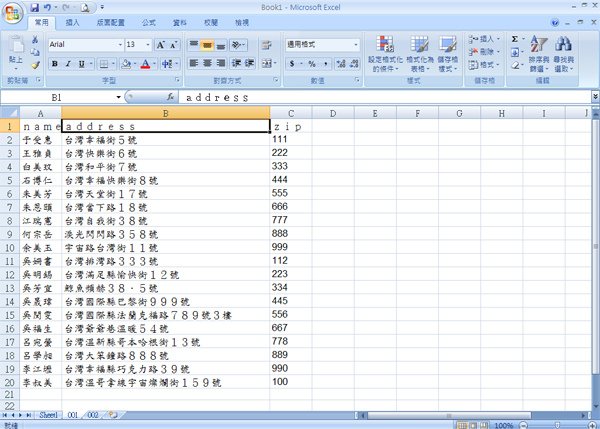The width and height of the screenshot is (600, 429).
Task: Click the Format Painter brush icon
Action: [35, 65]
